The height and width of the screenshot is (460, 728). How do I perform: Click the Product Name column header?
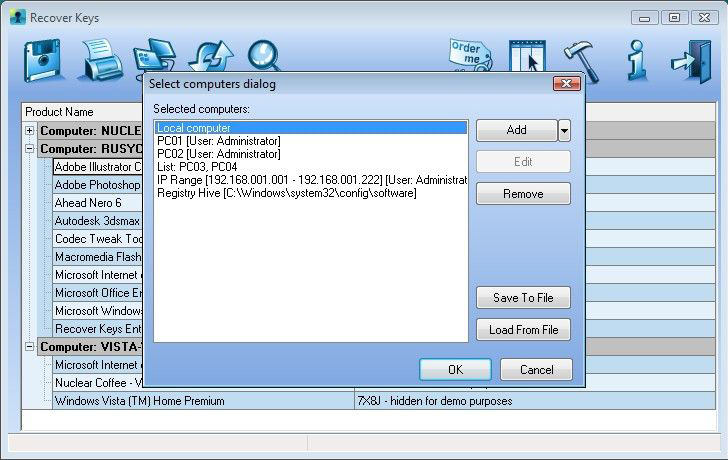[x=83, y=112]
